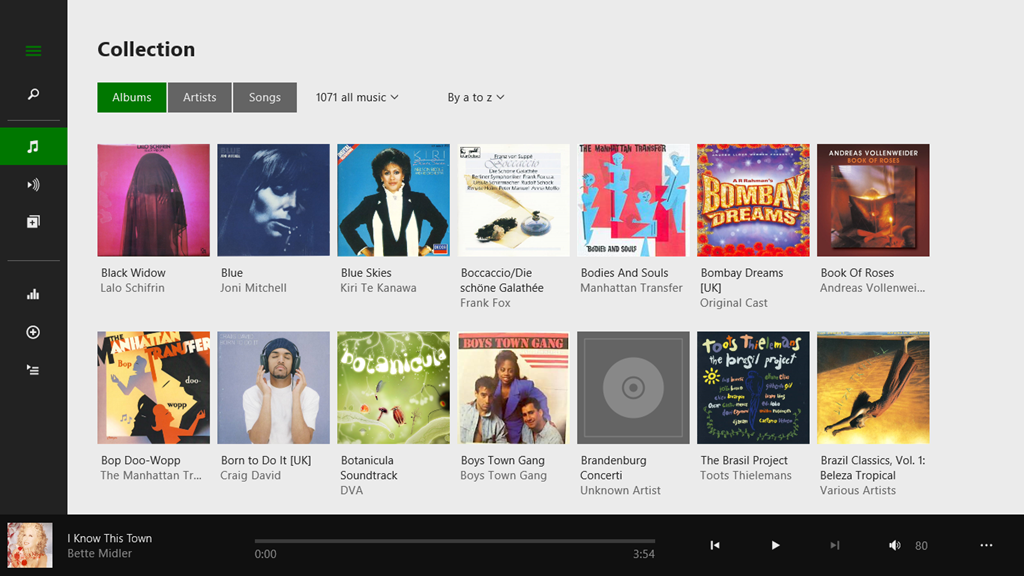Mute using the volume speaker icon

(x=895, y=545)
